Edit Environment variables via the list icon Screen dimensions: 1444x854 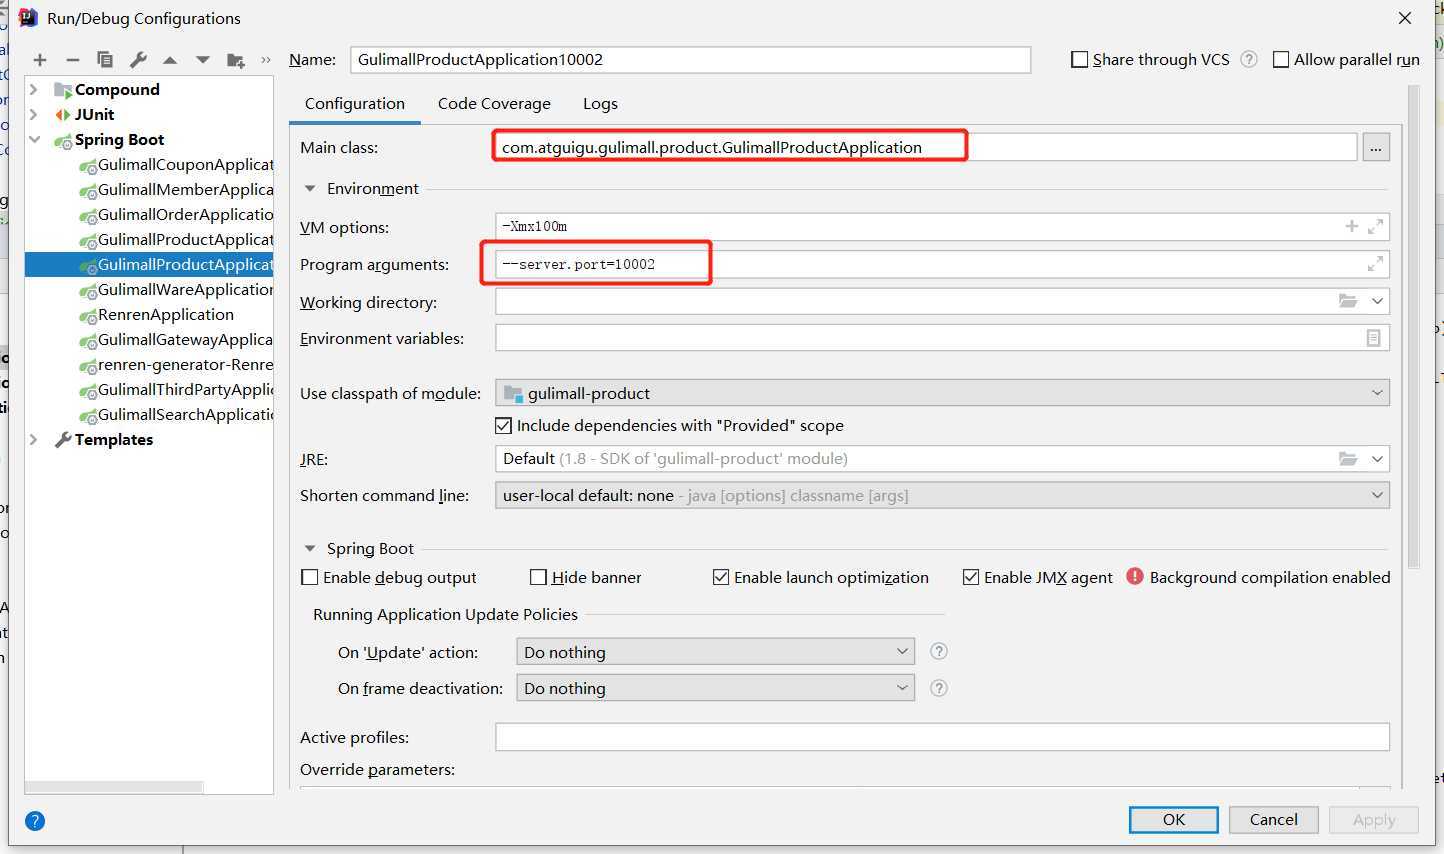(1373, 338)
